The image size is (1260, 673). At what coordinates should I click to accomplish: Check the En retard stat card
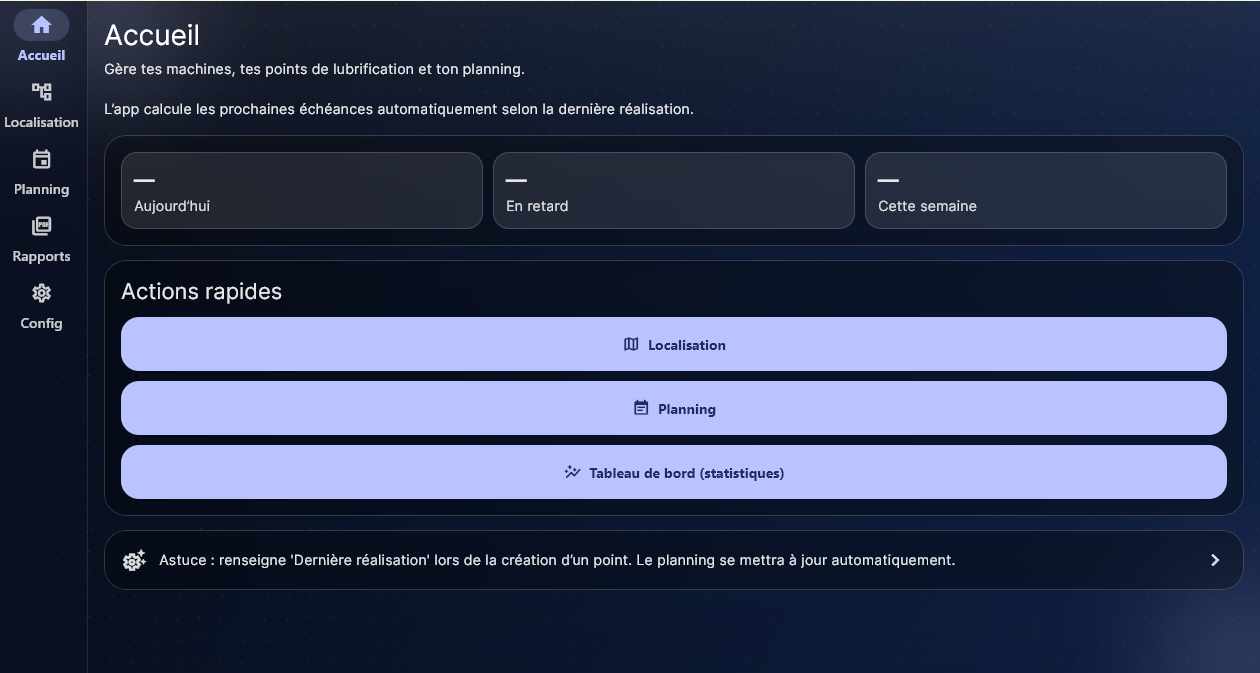(673, 190)
